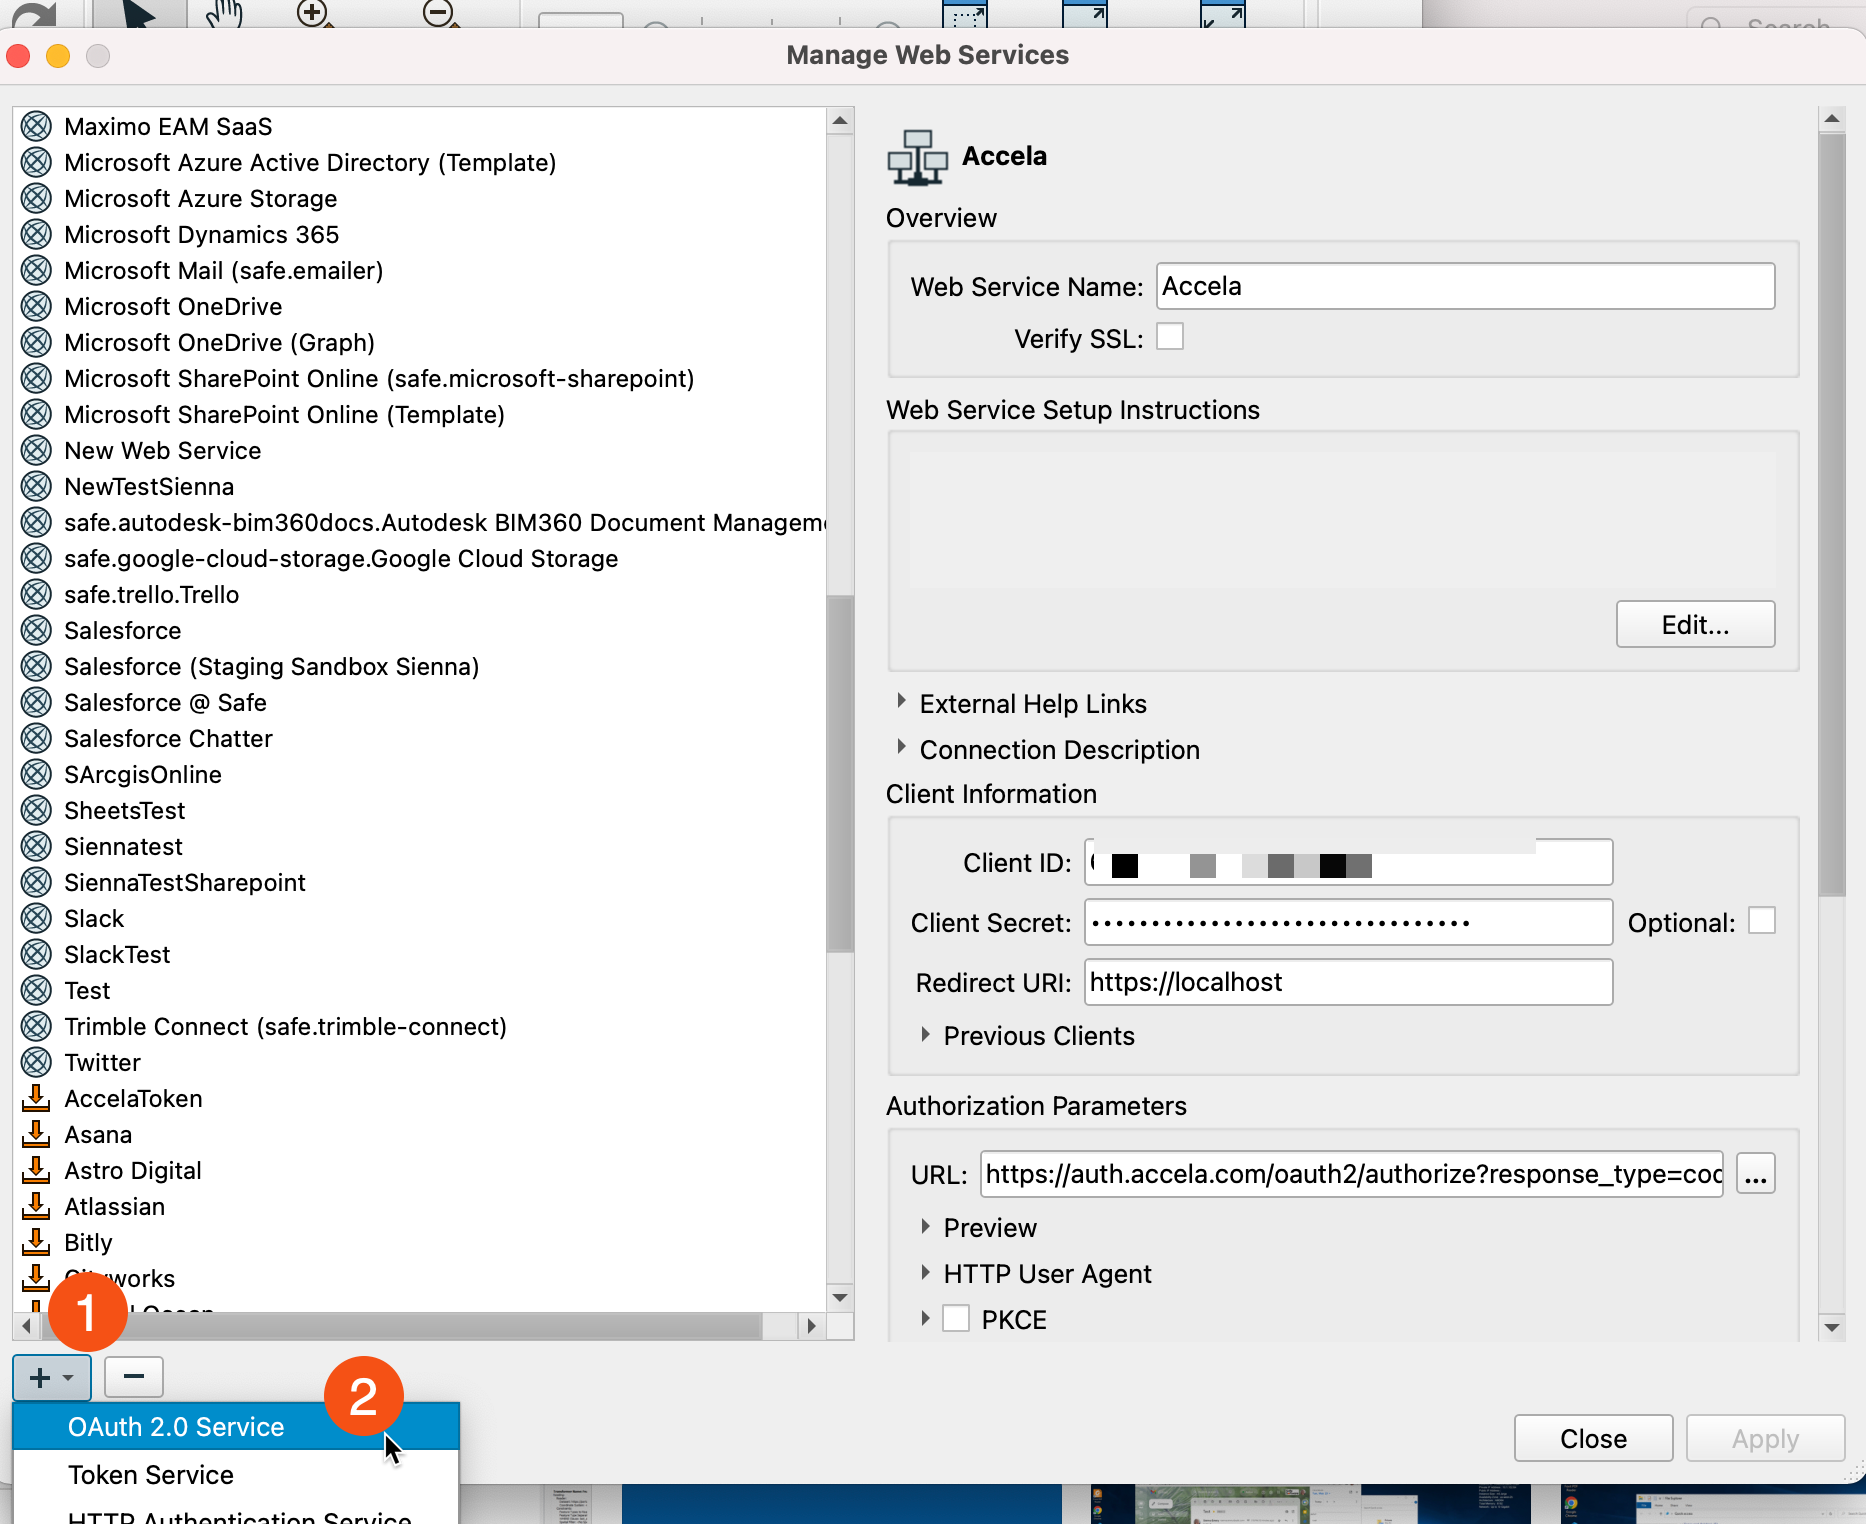Click the services list scroll-down arrow

pos(840,1297)
